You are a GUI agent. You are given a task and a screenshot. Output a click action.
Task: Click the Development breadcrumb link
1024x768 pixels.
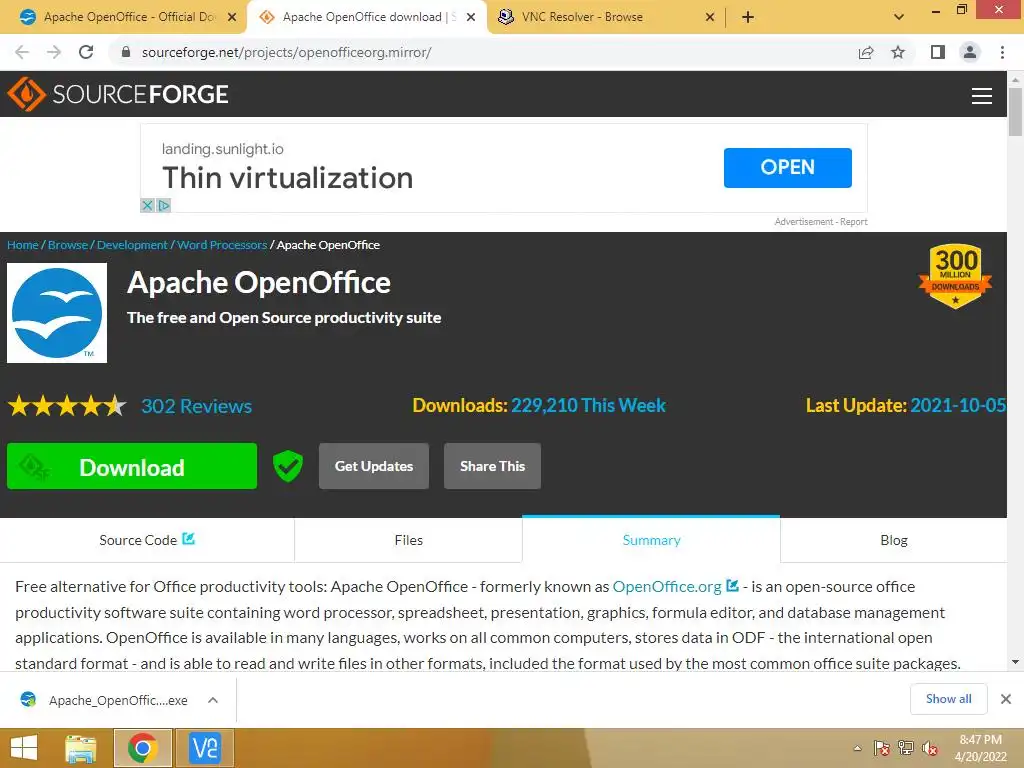(133, 245)
